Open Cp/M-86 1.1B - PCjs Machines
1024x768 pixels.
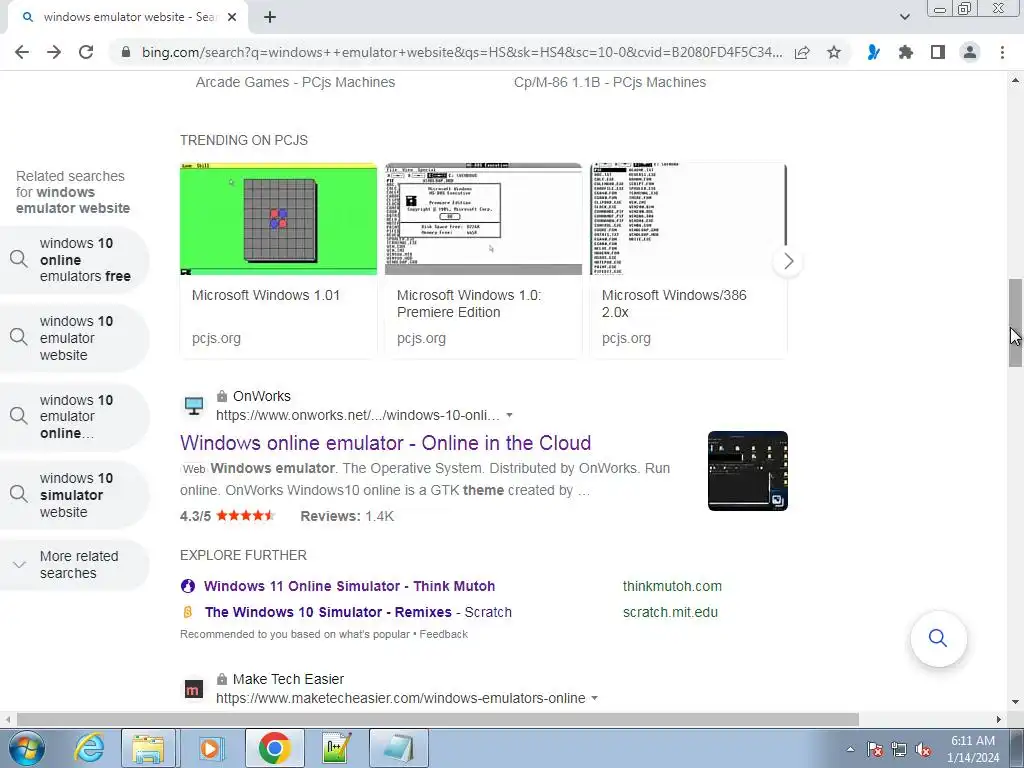tap(610, 82)
